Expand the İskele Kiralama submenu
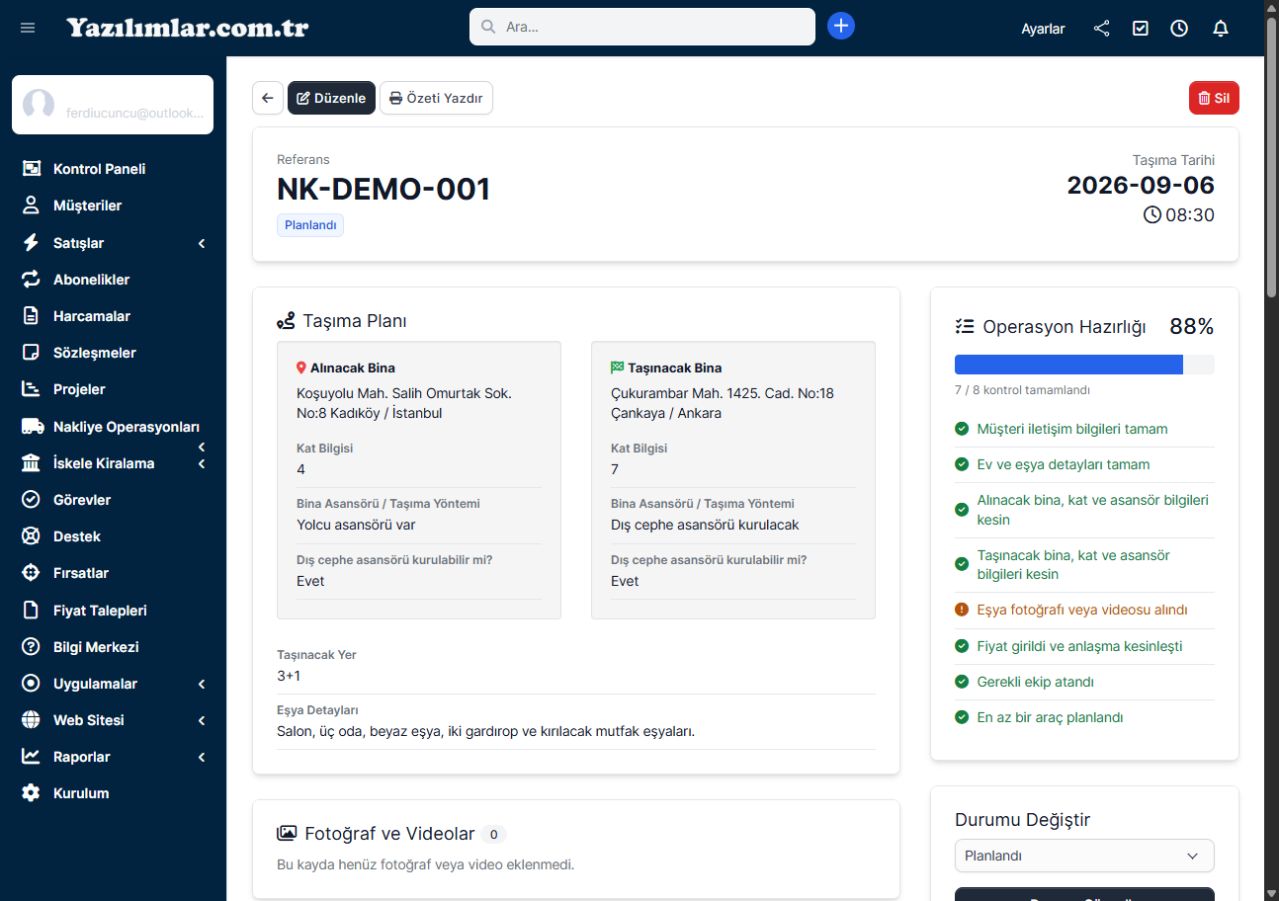1279x901 pixels. tap(201, 464)
